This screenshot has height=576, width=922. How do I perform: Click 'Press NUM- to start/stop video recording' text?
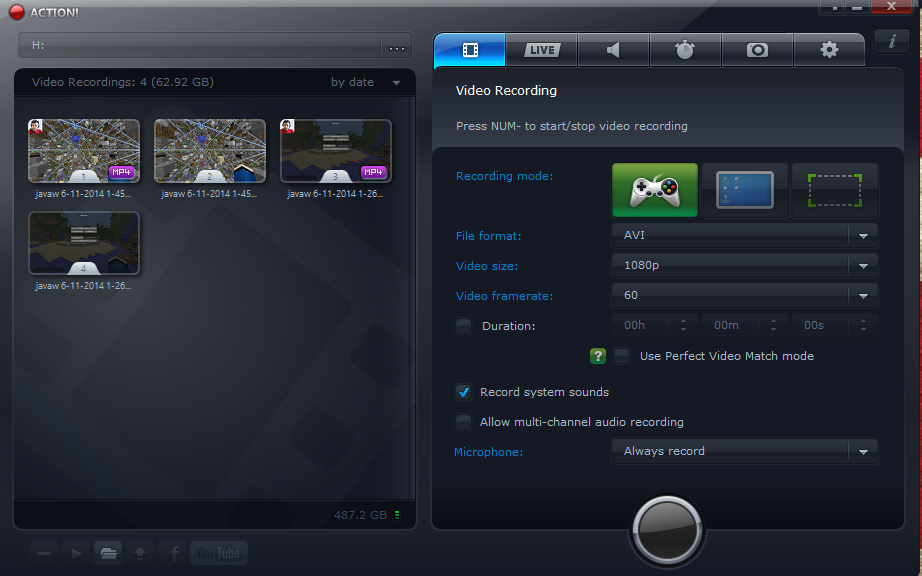(x=572, y=126)
